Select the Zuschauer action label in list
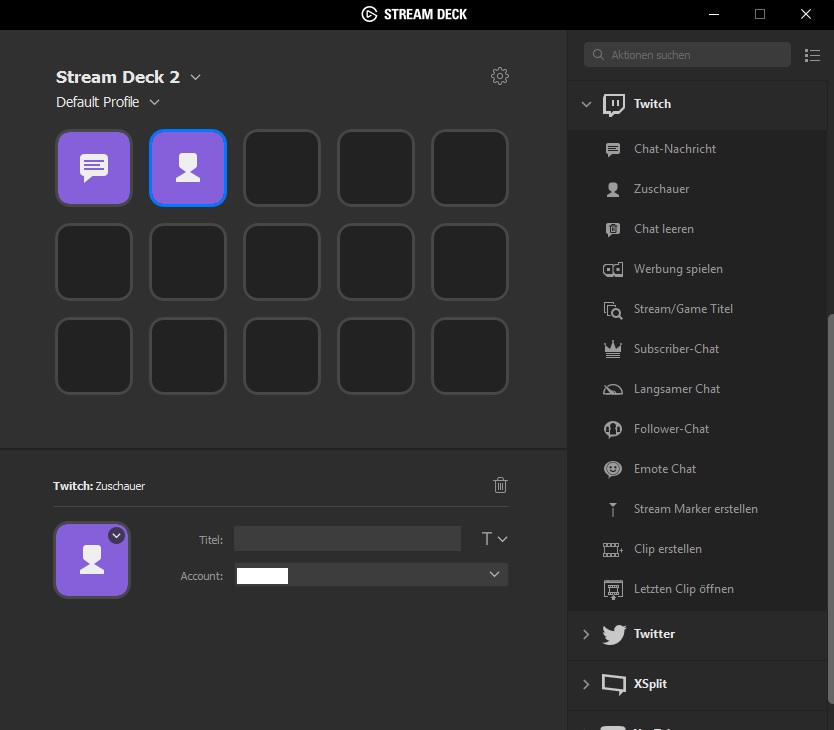This screenshot has height=730, width=834. 661,189
